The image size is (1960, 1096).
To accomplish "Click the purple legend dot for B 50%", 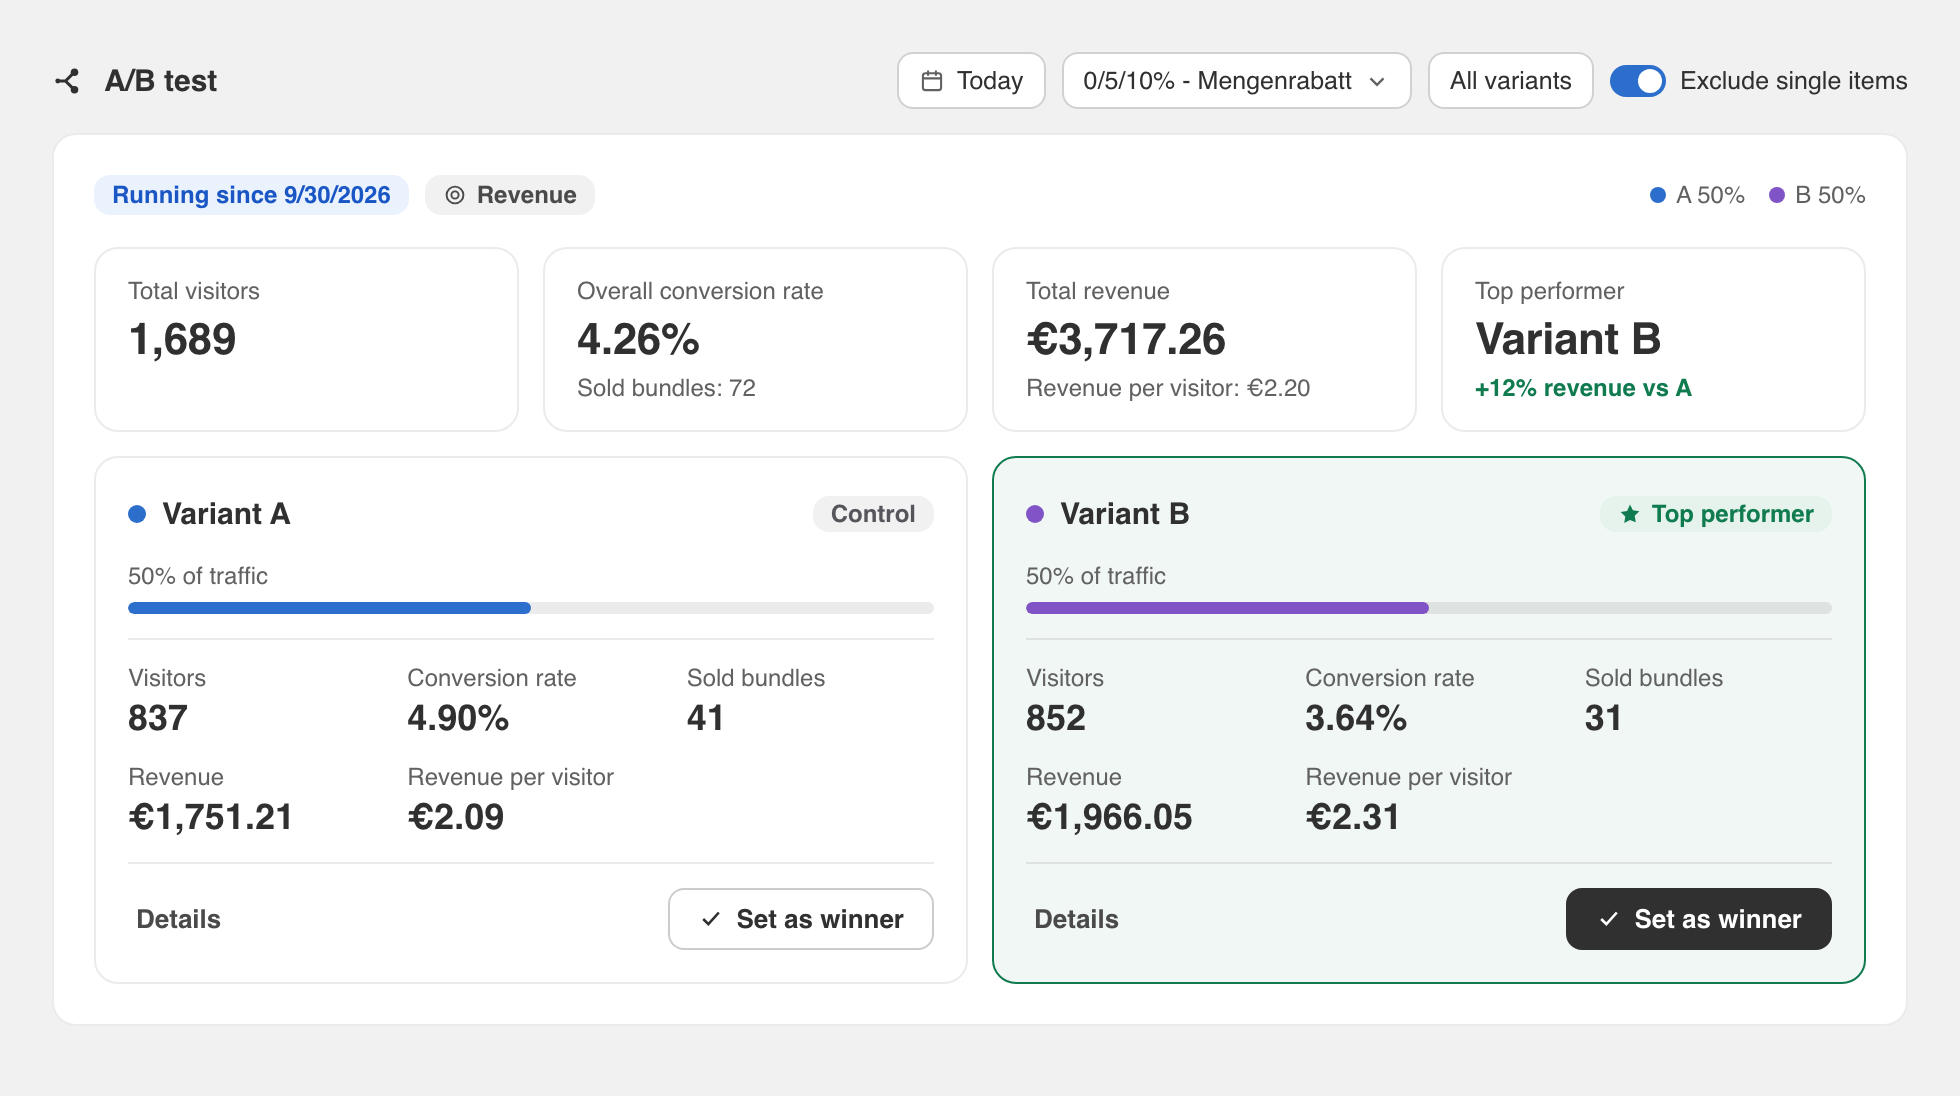I will pyautogui.click(x=1777, y=195).
